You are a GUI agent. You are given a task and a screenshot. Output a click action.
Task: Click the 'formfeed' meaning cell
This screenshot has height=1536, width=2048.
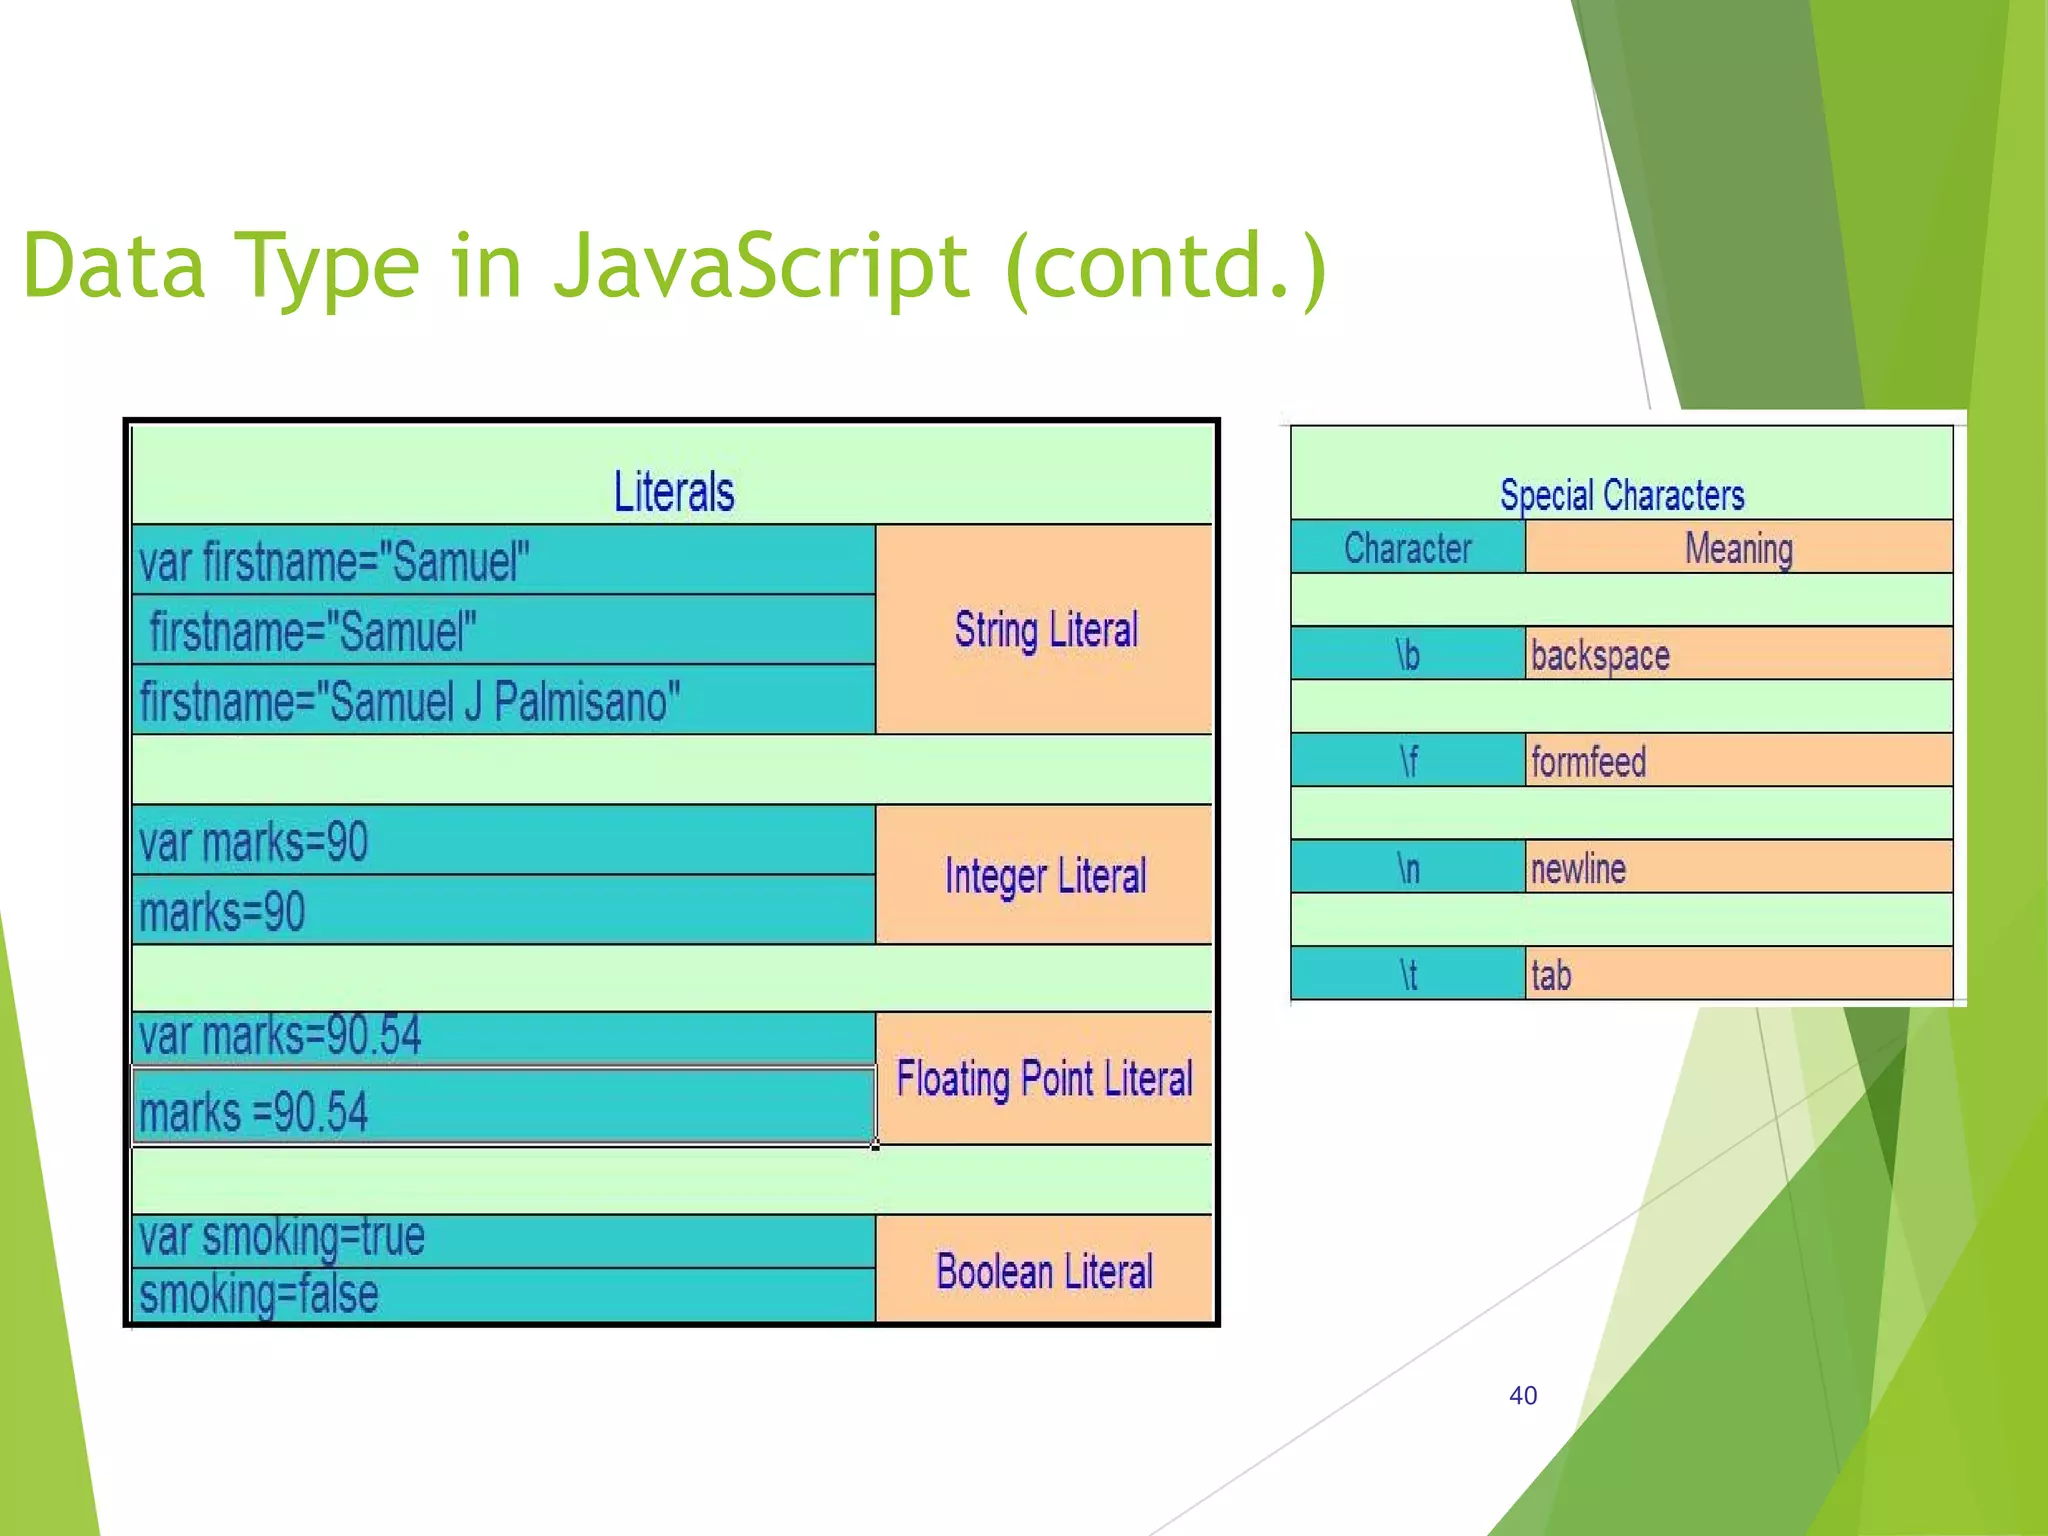click(1739, 760)
